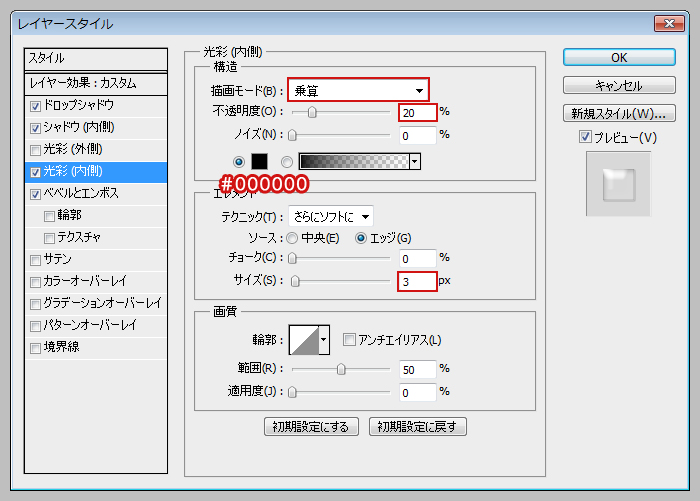Click the 範囲 value field showing 50
700x501 pixels.
click(x=417, y=370)
